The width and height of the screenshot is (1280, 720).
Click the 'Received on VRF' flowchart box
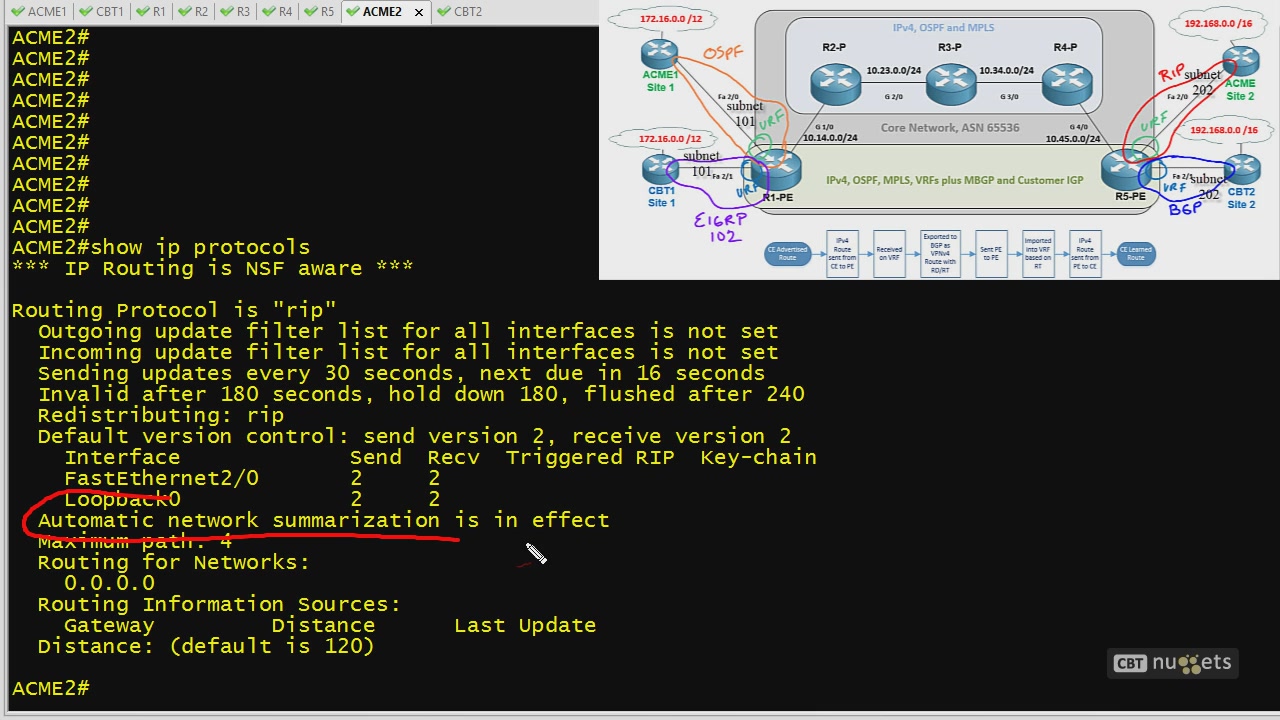(889, 254)
